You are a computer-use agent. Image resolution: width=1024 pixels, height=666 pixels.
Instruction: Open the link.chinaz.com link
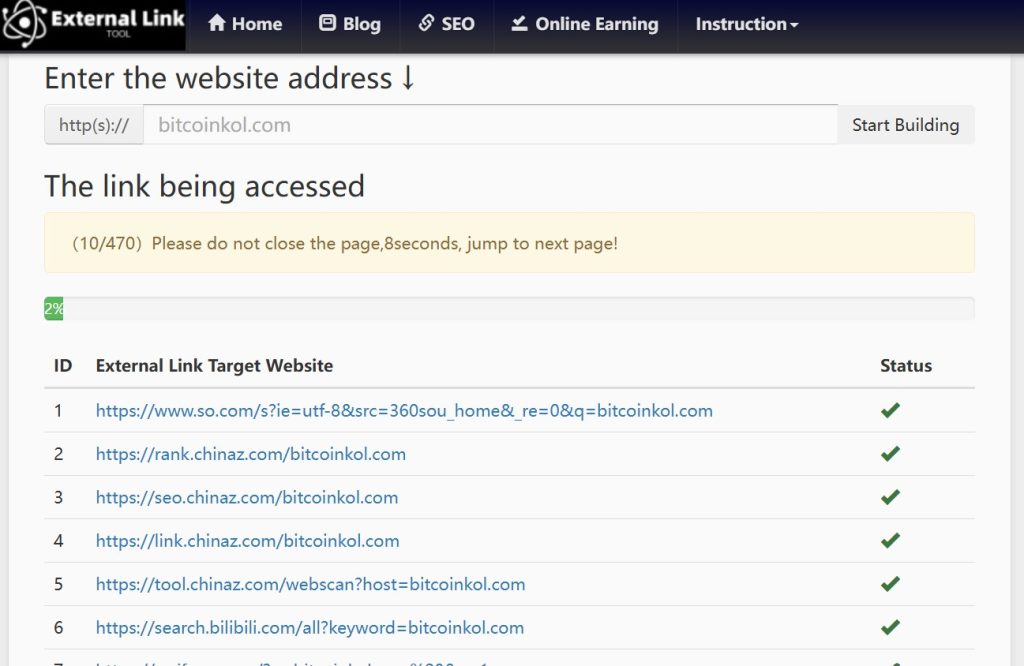coord(248,541)
